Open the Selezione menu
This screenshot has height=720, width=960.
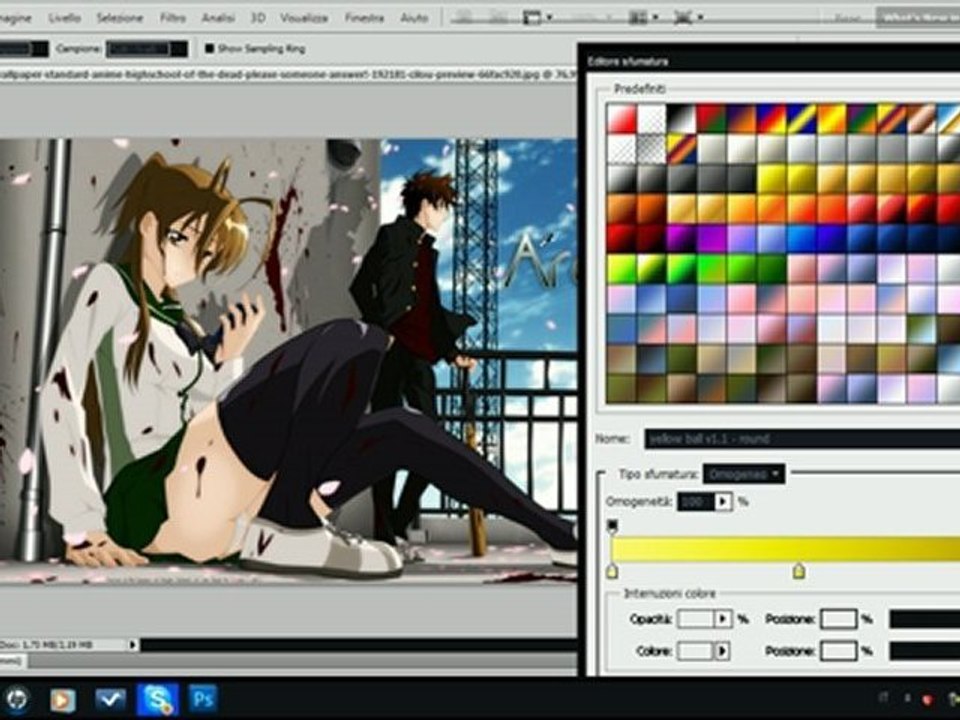[119, 18]
